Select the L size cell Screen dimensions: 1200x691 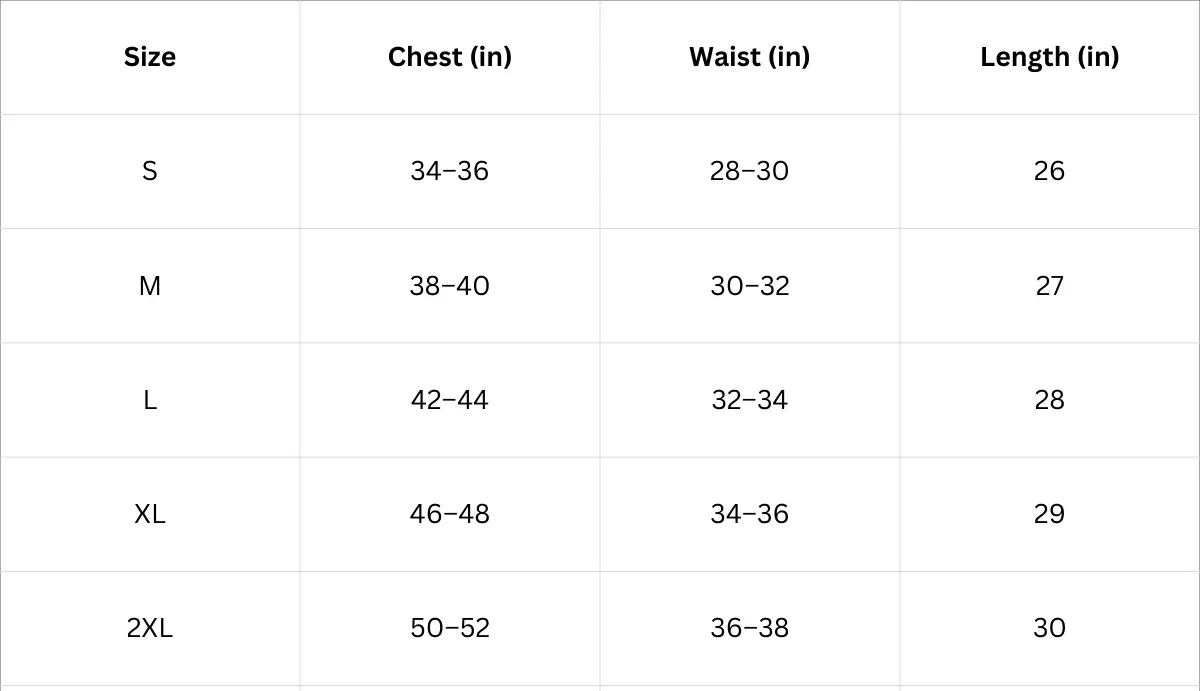pos(150,400)
